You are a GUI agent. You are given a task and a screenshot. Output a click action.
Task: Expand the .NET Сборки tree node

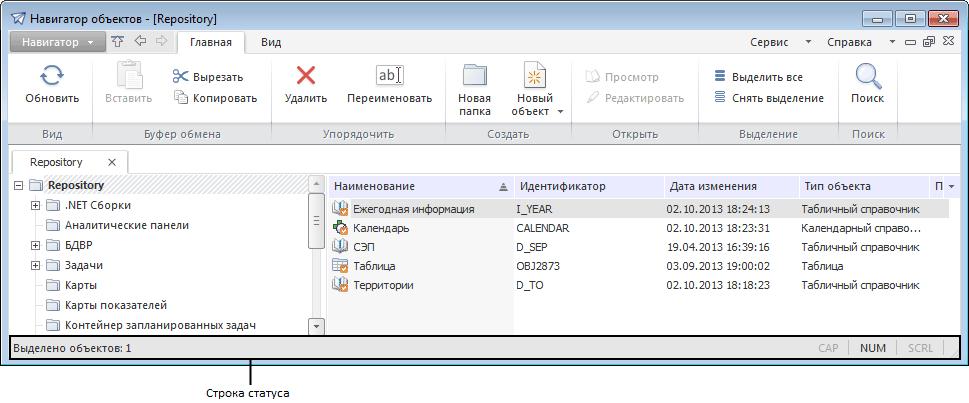36,205
